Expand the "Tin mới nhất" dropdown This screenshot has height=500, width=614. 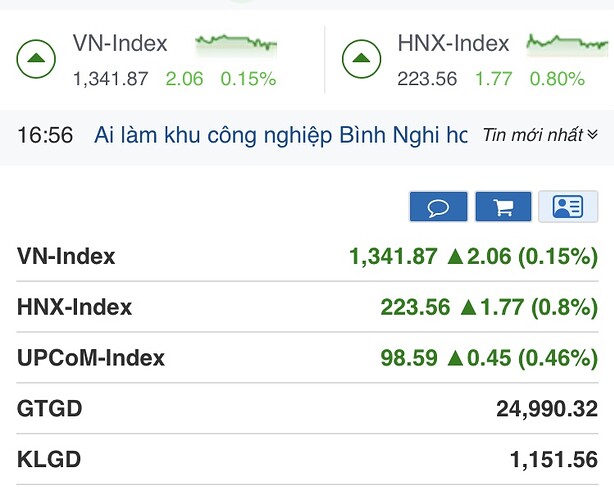click(541, 135)
